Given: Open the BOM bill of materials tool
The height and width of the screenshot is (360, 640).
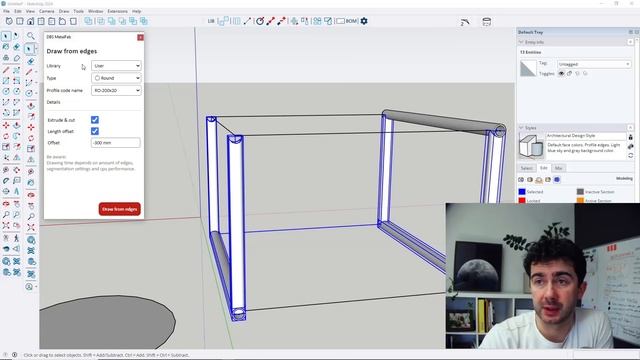Looking at the screenshot, I should point(352,21).
